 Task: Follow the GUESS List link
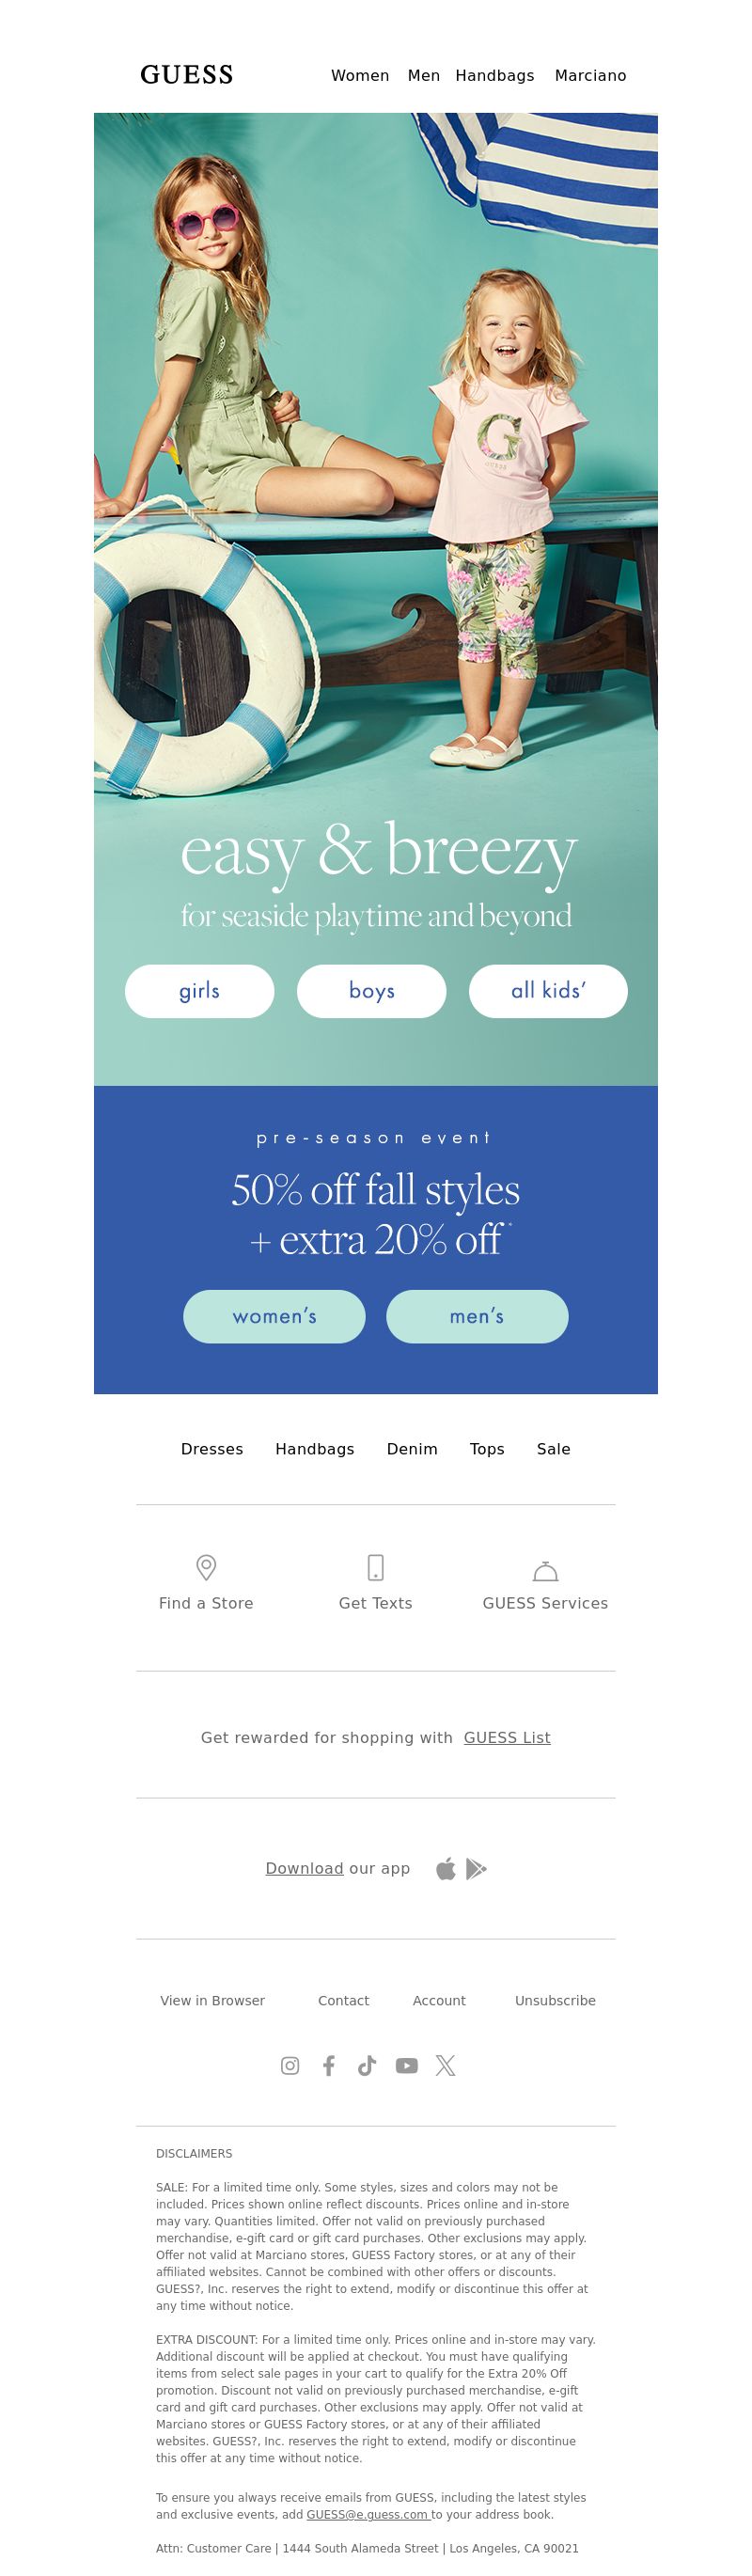pyautogui.click(x=507, y=1737)
